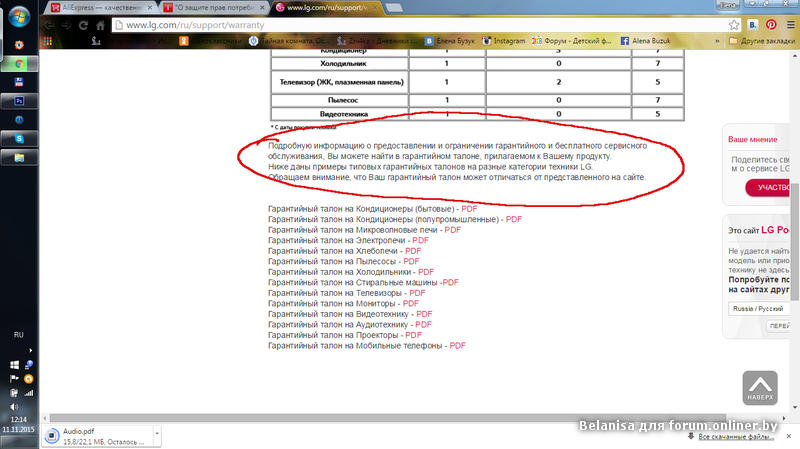
Task: Open PDF for Мобильные телефоны warranty
Action: pos(458,346)
